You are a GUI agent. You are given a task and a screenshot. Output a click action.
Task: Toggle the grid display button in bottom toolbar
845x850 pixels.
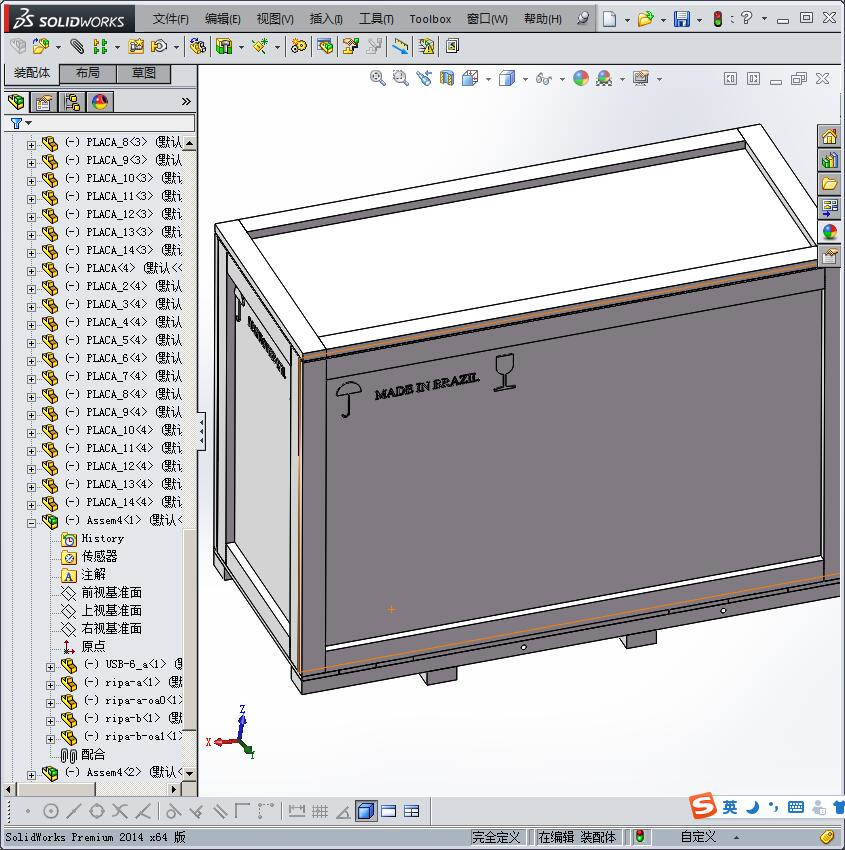320,811
